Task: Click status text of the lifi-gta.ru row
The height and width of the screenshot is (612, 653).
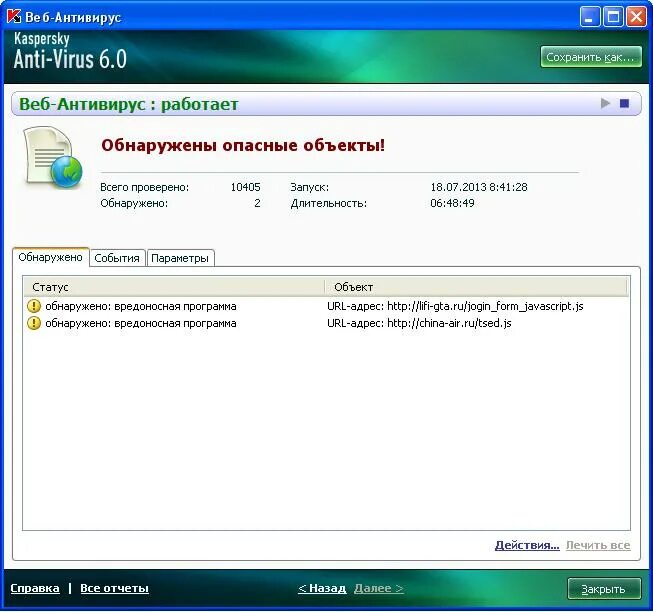Action: [x=141, y=306]
